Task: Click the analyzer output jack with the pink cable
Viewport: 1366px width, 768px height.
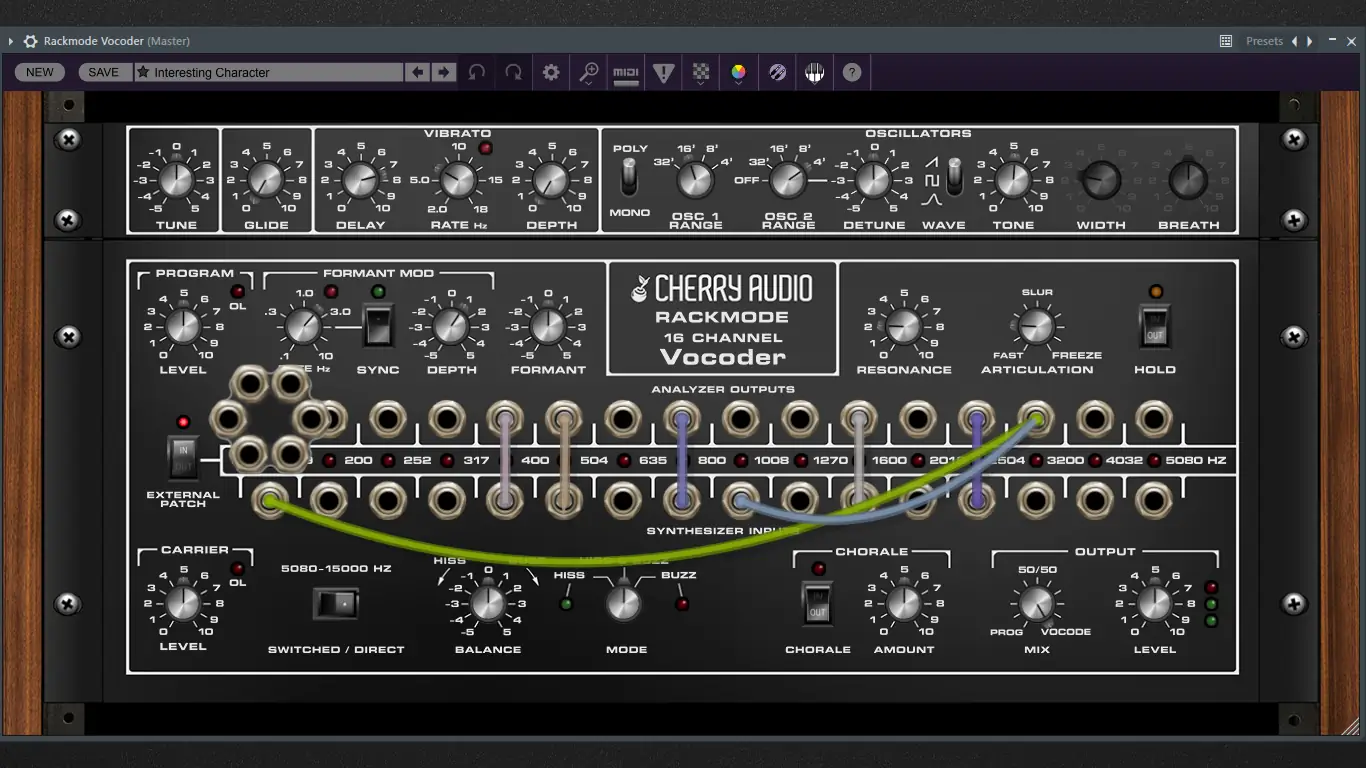Action: click(x=504, y=420)
